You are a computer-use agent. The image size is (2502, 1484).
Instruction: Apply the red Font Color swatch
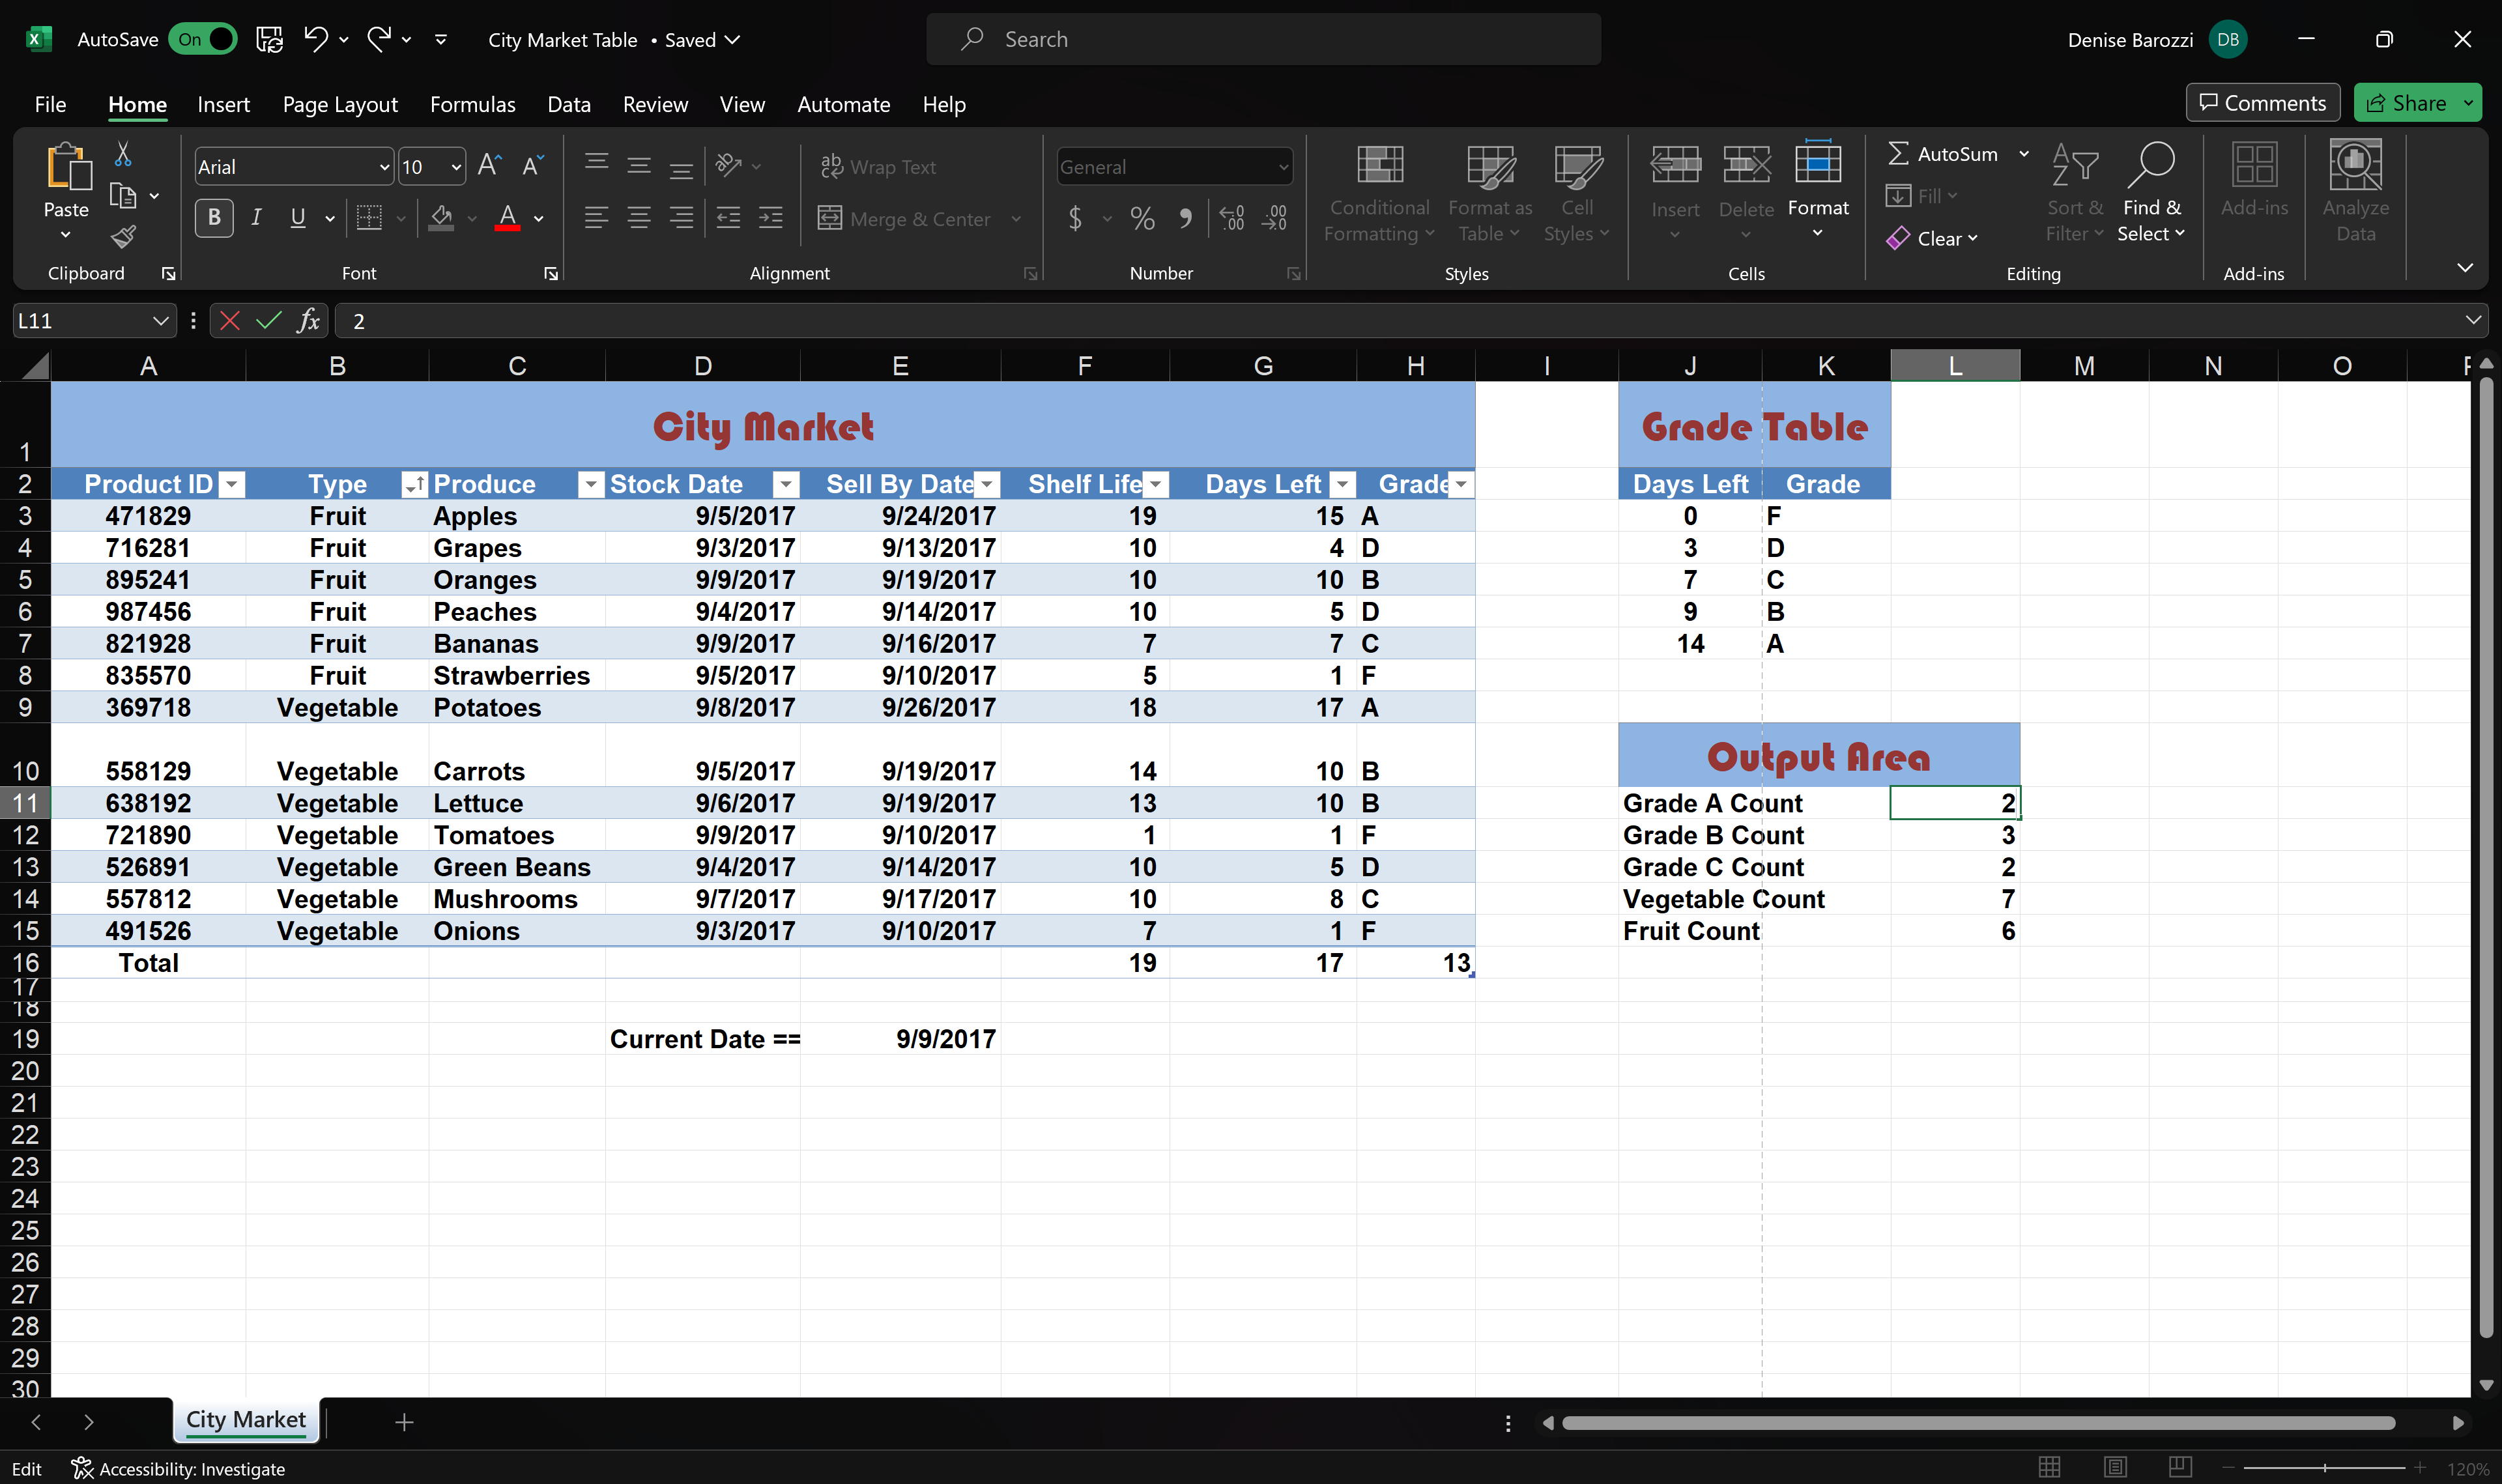click(507, 218)
